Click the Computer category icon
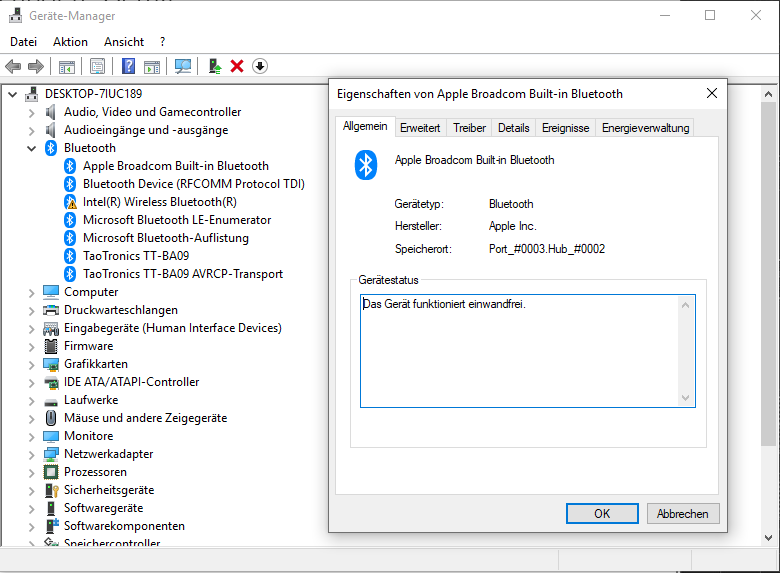Image resolution: width=780 pixels, height=573 pixels. [51, 292]
